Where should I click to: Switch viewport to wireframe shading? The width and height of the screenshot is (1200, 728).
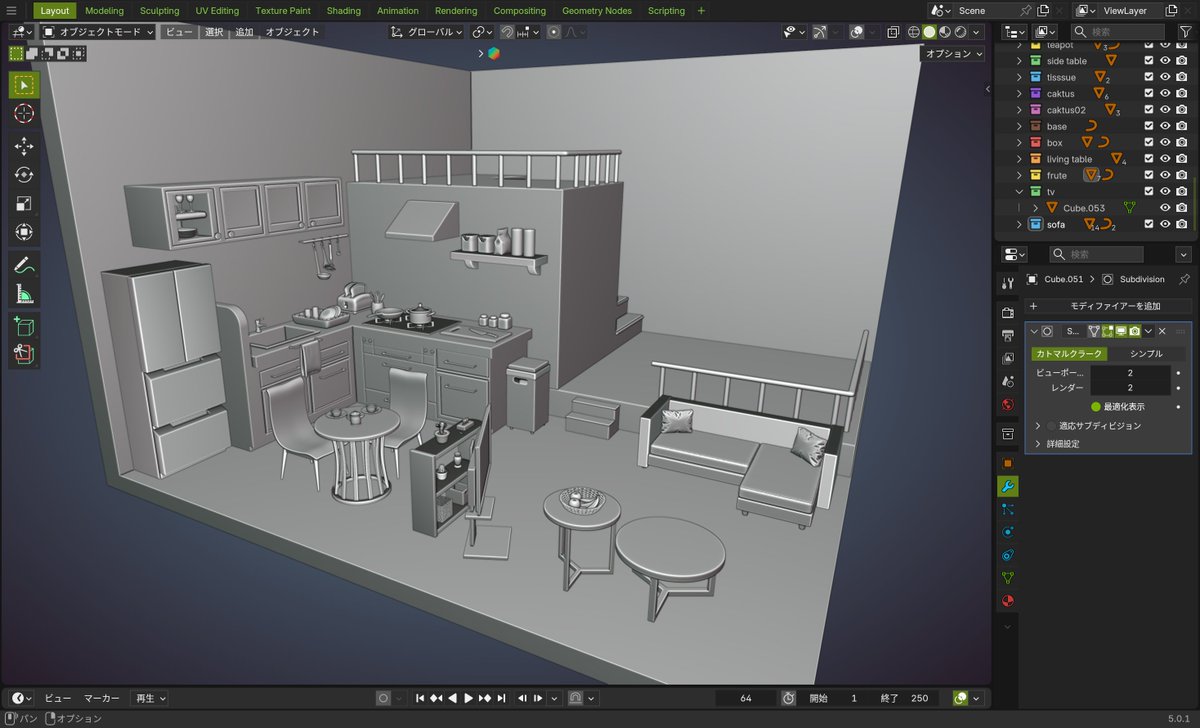click(x=913, y=32)
